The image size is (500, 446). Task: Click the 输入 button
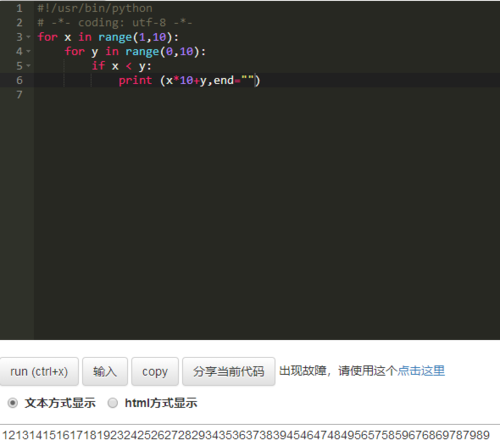coord(105,371)
